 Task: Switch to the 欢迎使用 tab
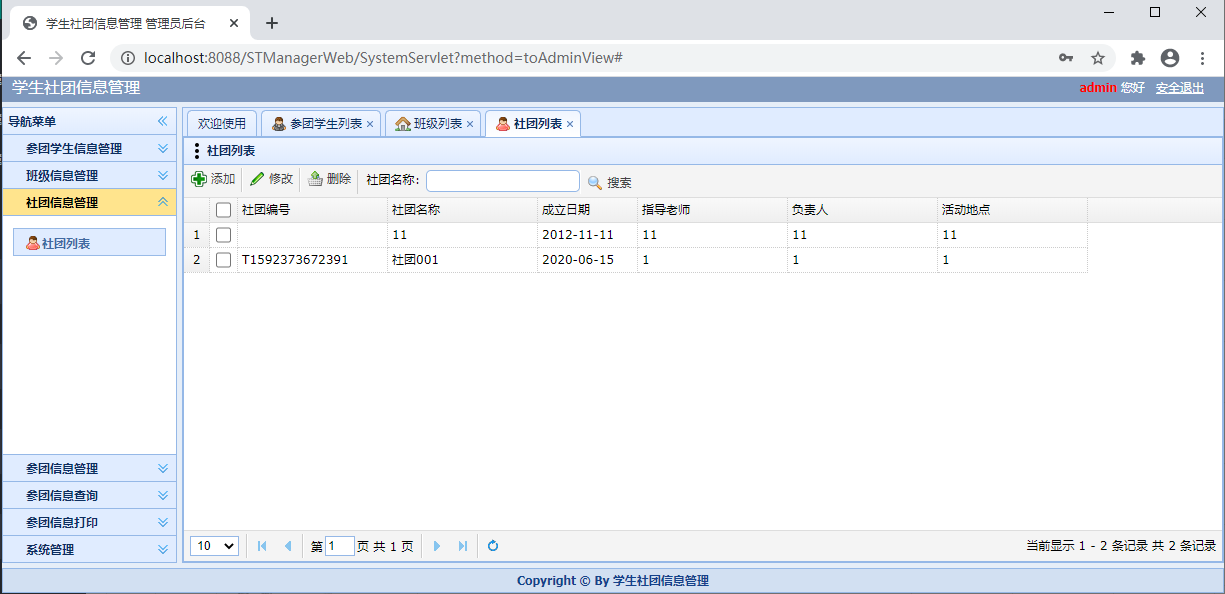pos(221,124)
